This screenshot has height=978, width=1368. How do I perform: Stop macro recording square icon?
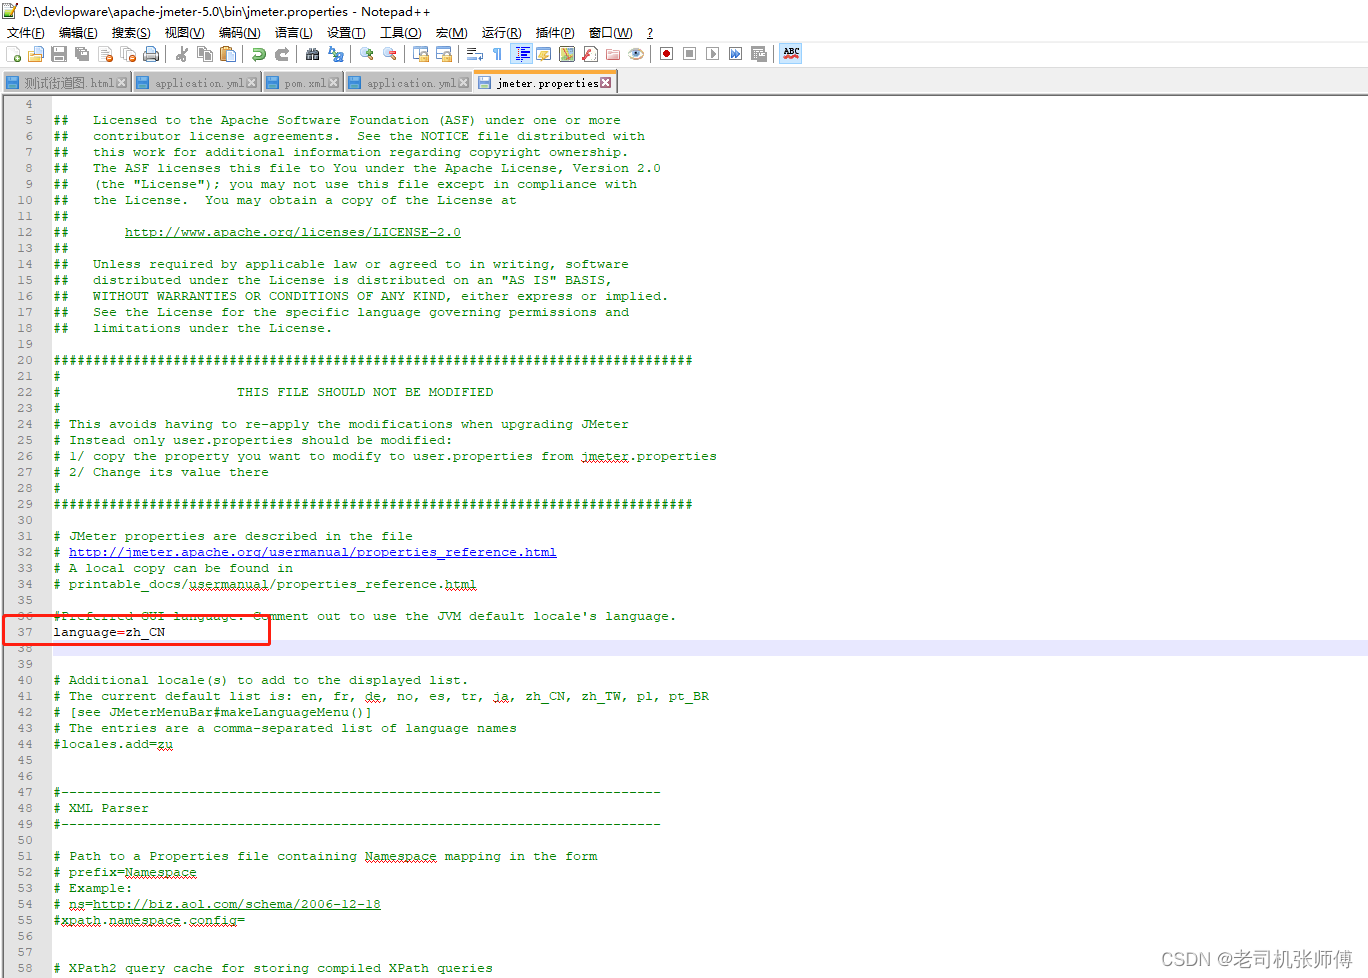(x=690, y=54)
